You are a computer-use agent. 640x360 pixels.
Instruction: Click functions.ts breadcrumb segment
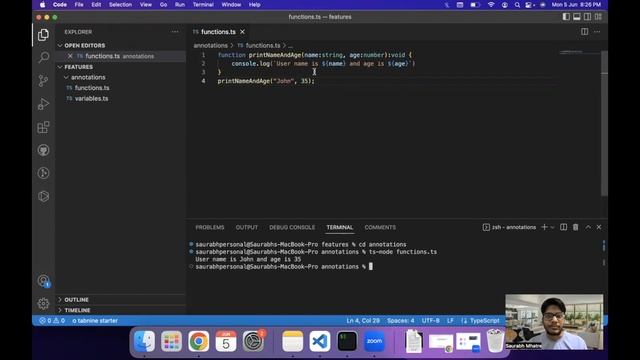(x=263, y=45)
